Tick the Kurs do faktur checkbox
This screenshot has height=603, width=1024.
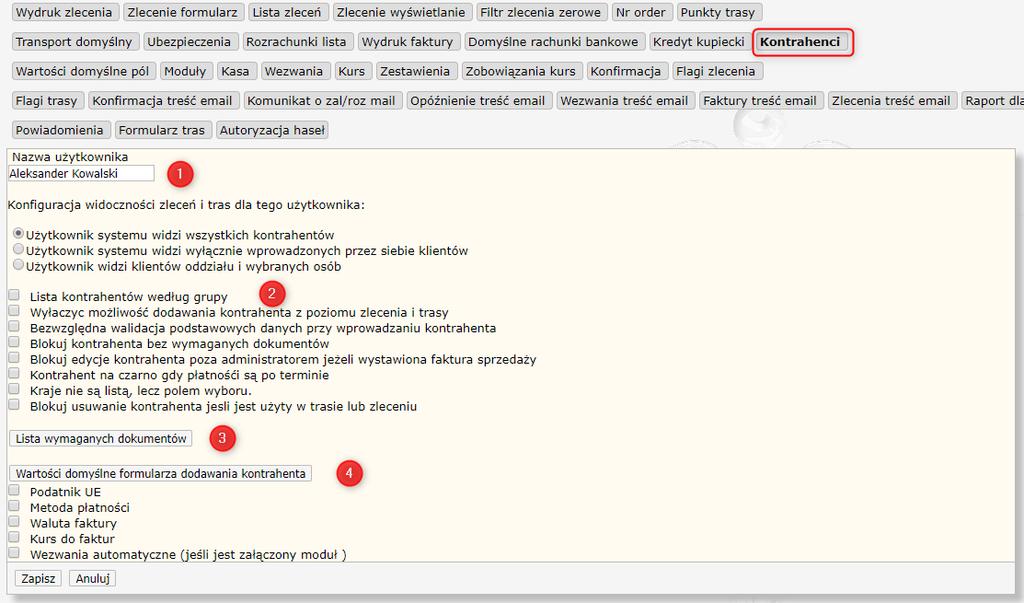(x=14, y=538)
